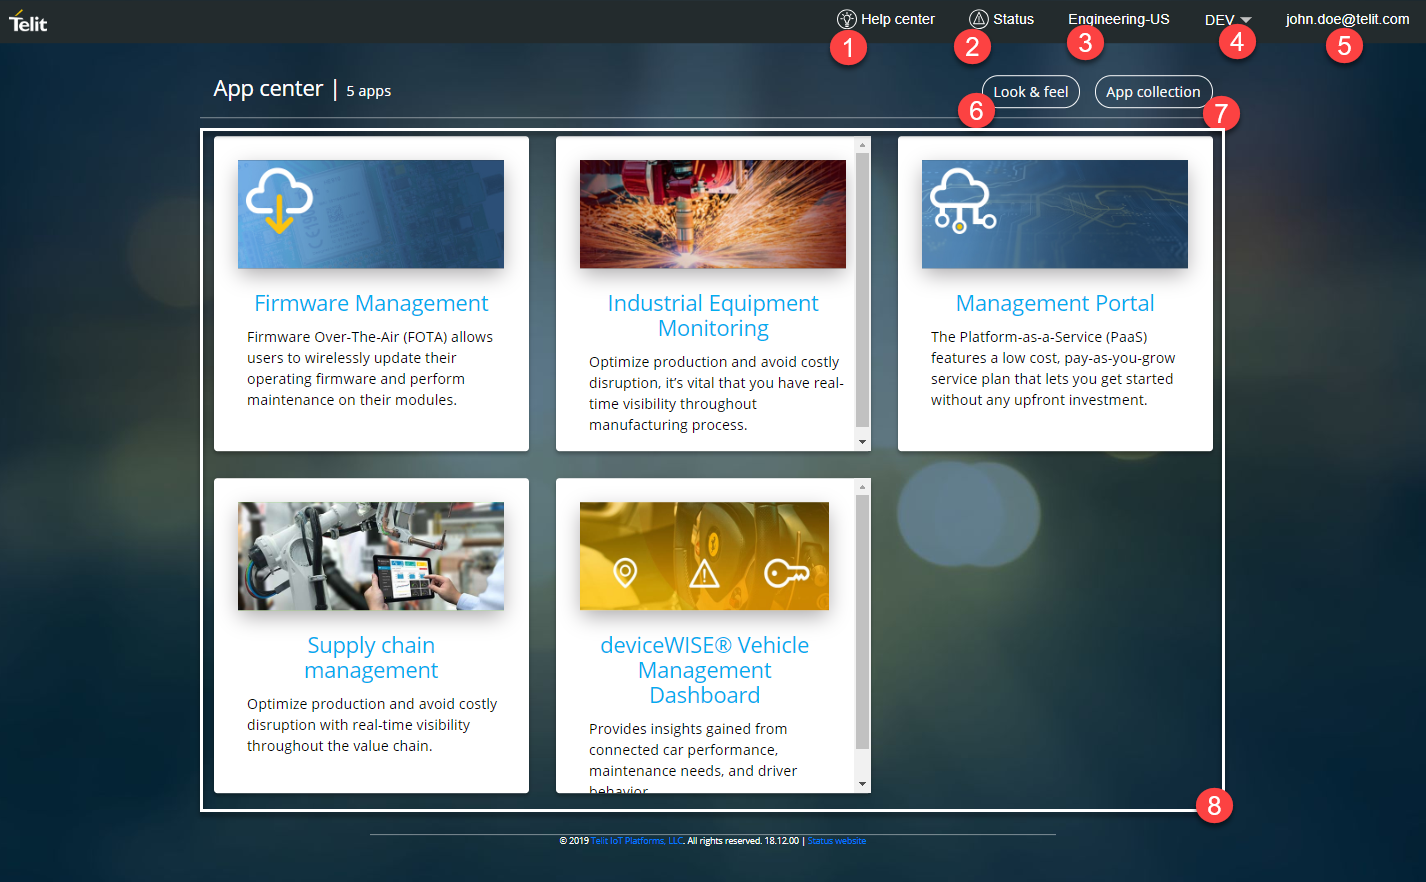Click the Management Portal cloud network thumbnail
Screen dimensions: 1426x882
[x=1055, y=214]
